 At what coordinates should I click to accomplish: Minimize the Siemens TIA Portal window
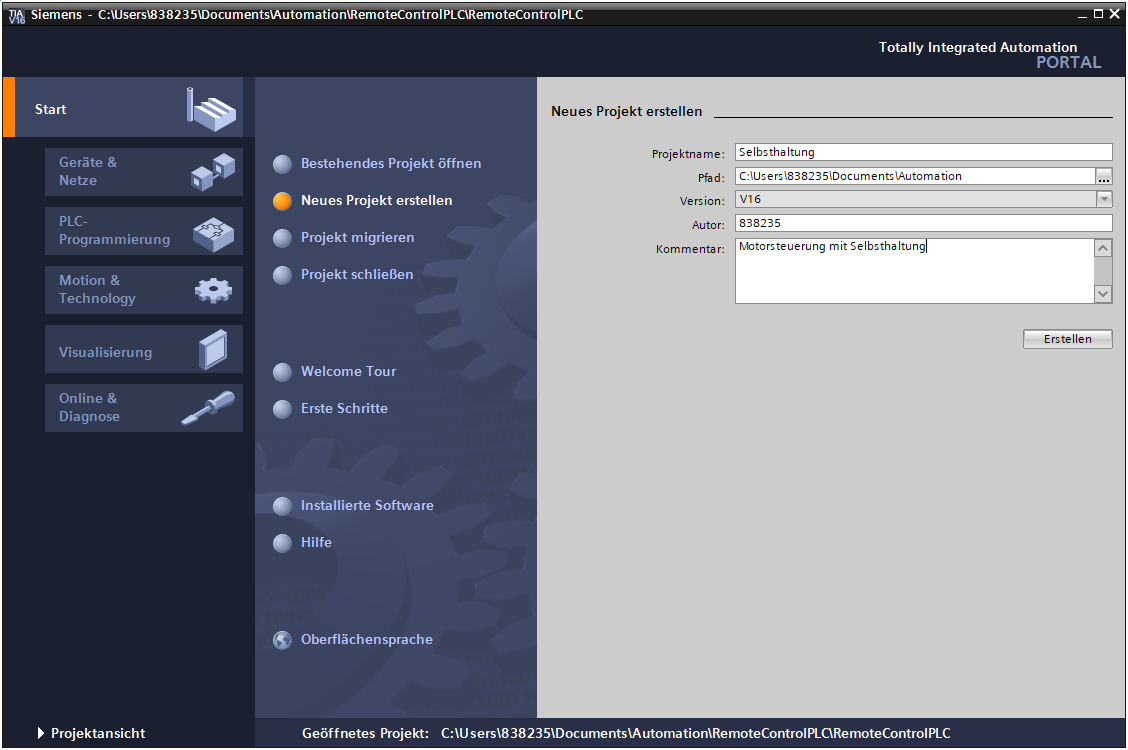tap(1082, 14)
